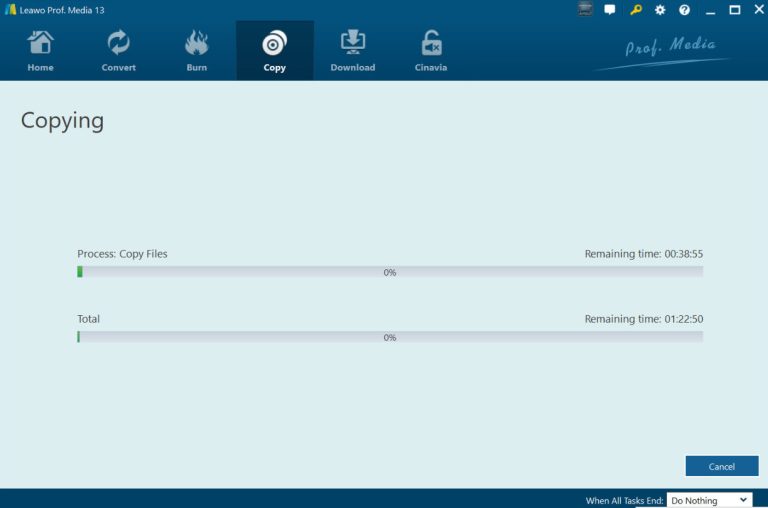Open the Convert module
This screenshot has width=768, height=508.
pos(118,51)
